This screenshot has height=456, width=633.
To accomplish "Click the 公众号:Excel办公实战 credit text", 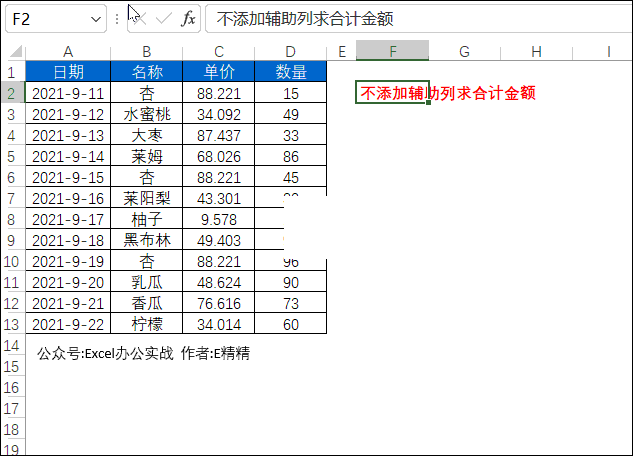I will (x=105, y=354).
